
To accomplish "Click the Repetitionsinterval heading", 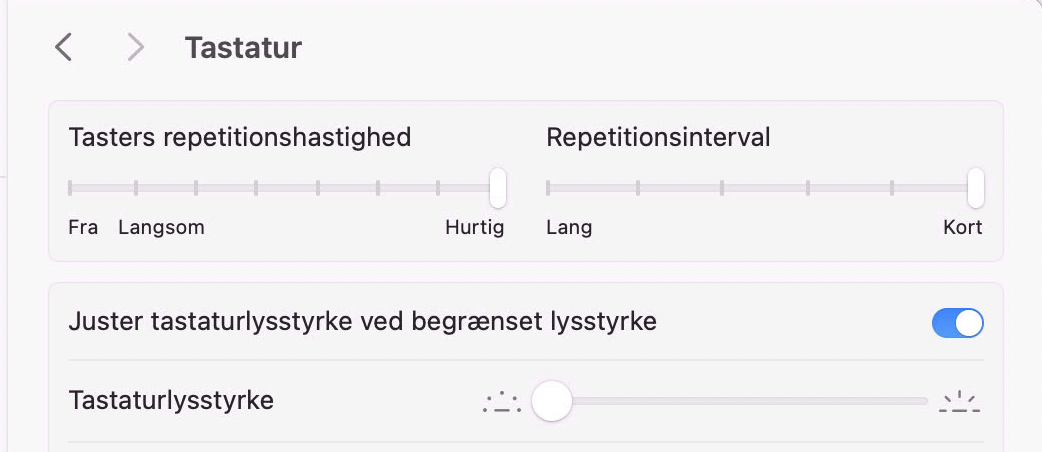I will (x=658, y=137).
